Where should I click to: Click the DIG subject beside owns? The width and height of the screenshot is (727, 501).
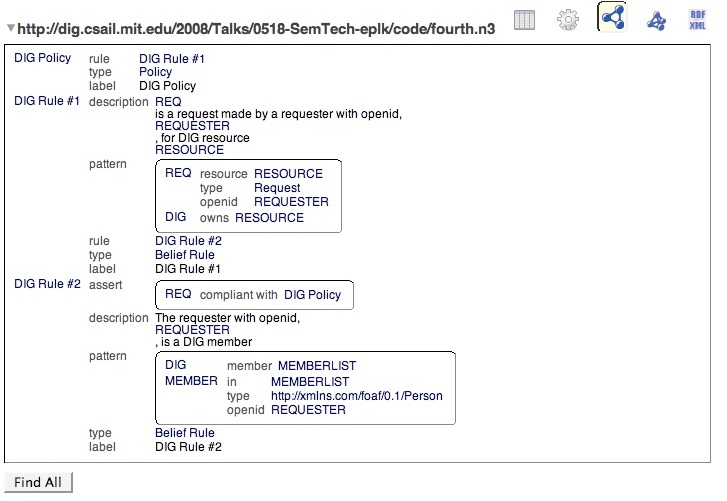click(175, 216)
